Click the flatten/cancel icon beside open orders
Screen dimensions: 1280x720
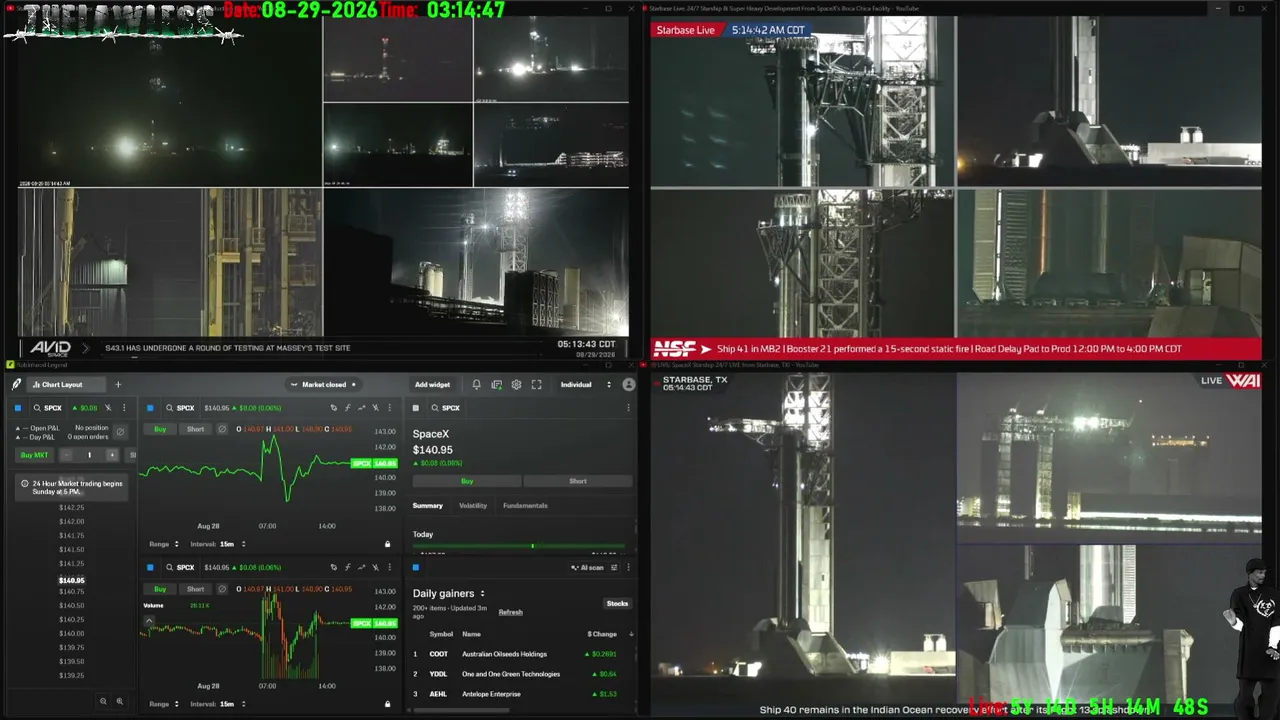pos(120,432)
